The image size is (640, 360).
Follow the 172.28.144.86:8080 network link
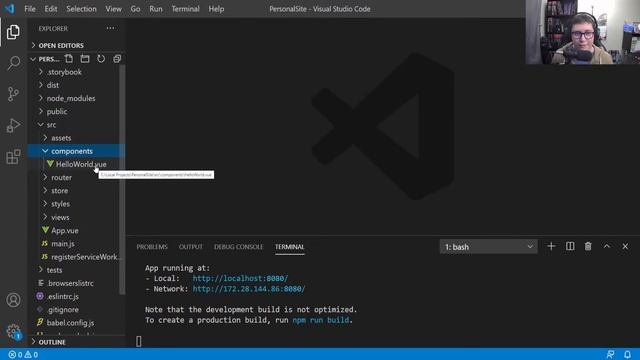pos(249,289)
